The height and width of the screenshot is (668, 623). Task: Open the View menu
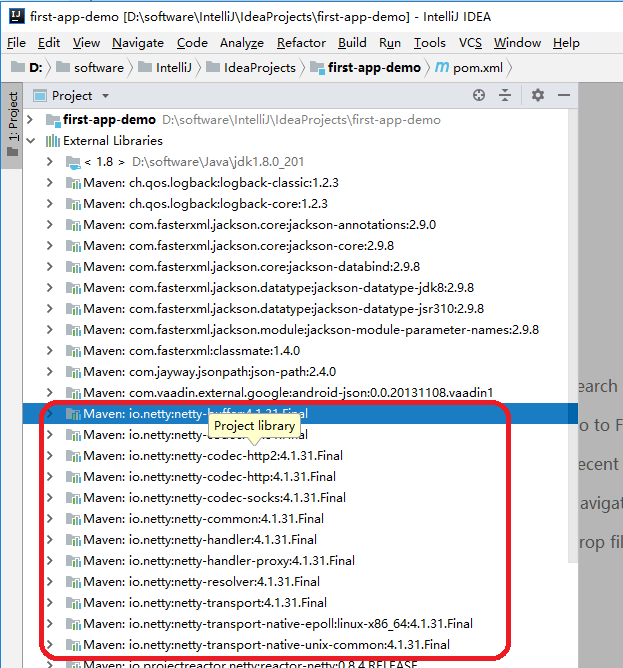(x=86, y=43)
